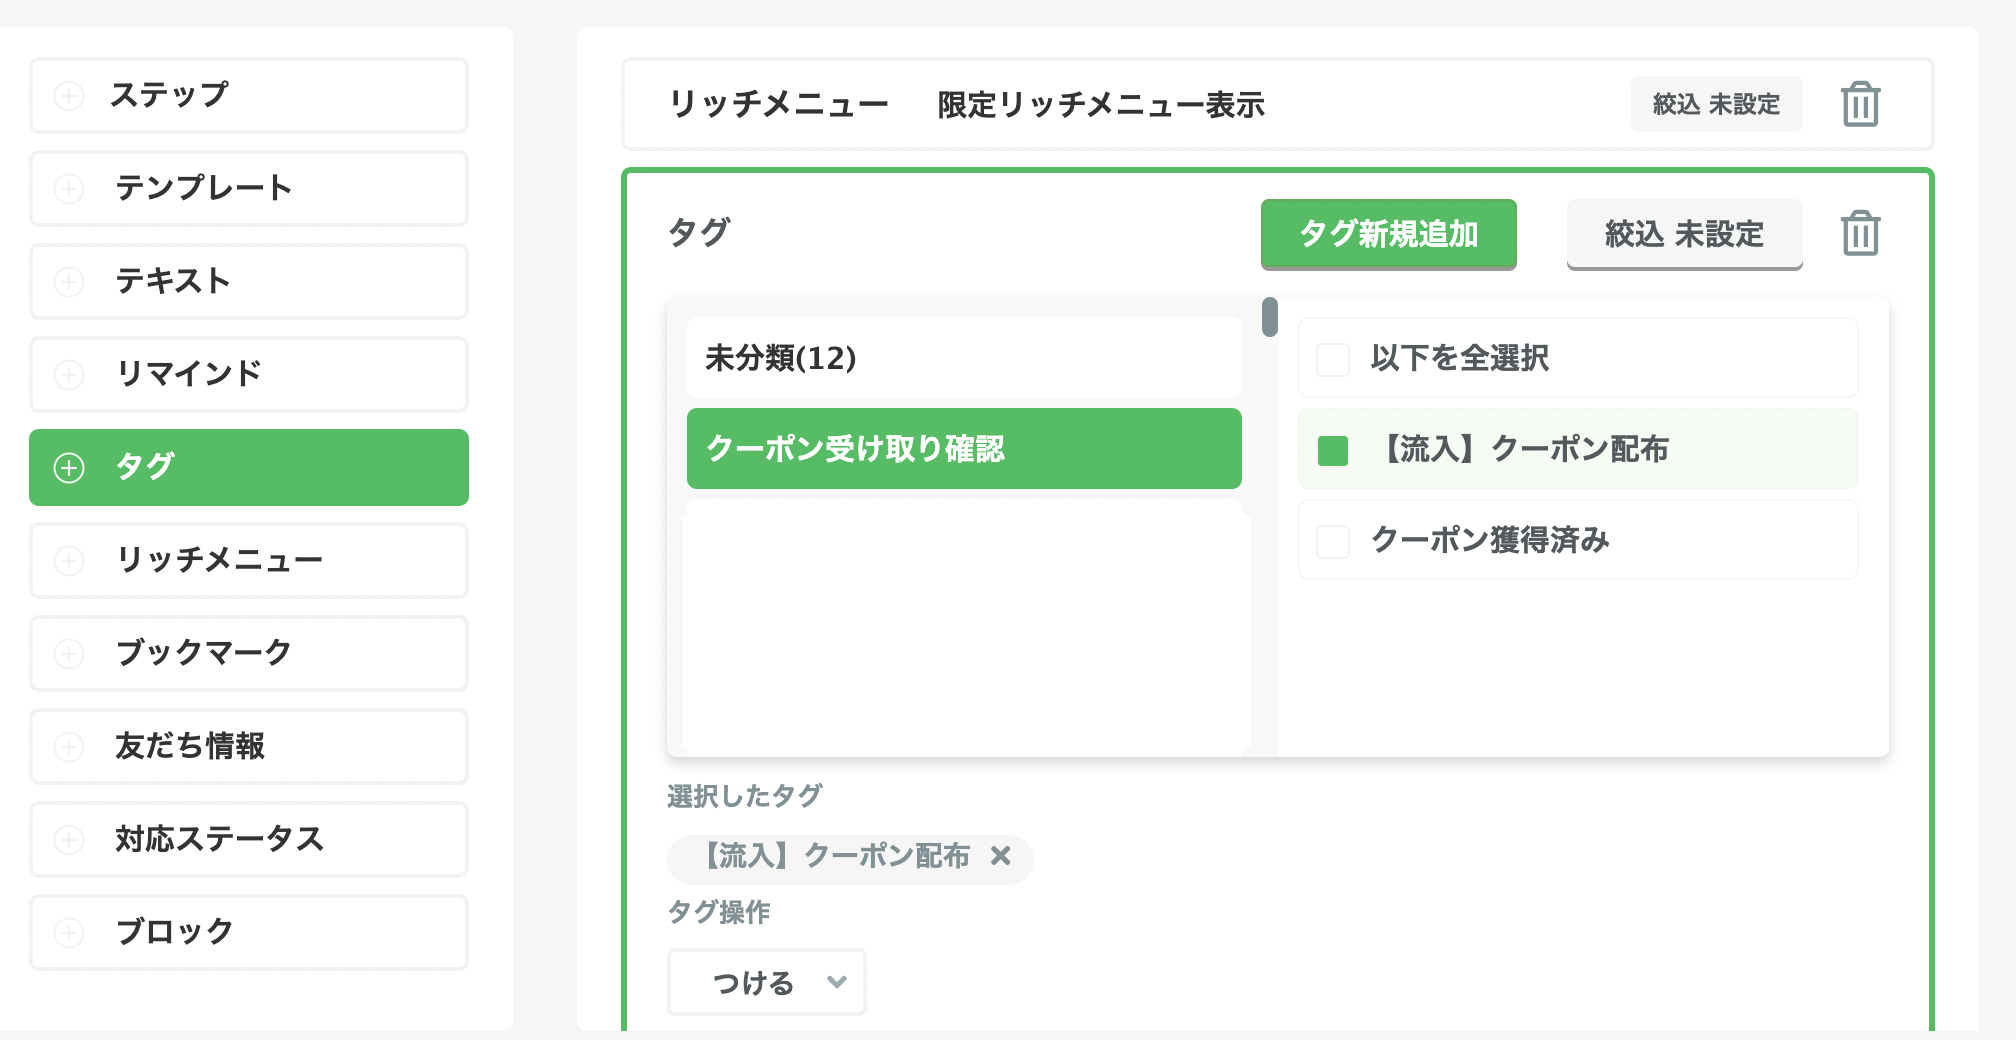Add a リッチメニュー action from sidebar
The image size is (2016, 1040).
[x=249, y=560]
